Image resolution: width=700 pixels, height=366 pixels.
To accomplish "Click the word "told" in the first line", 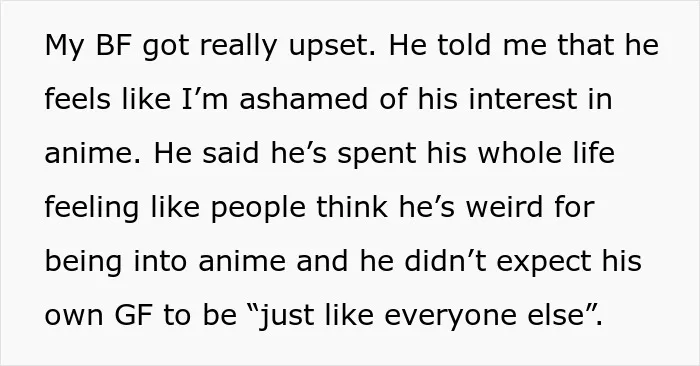I will 464,45.
